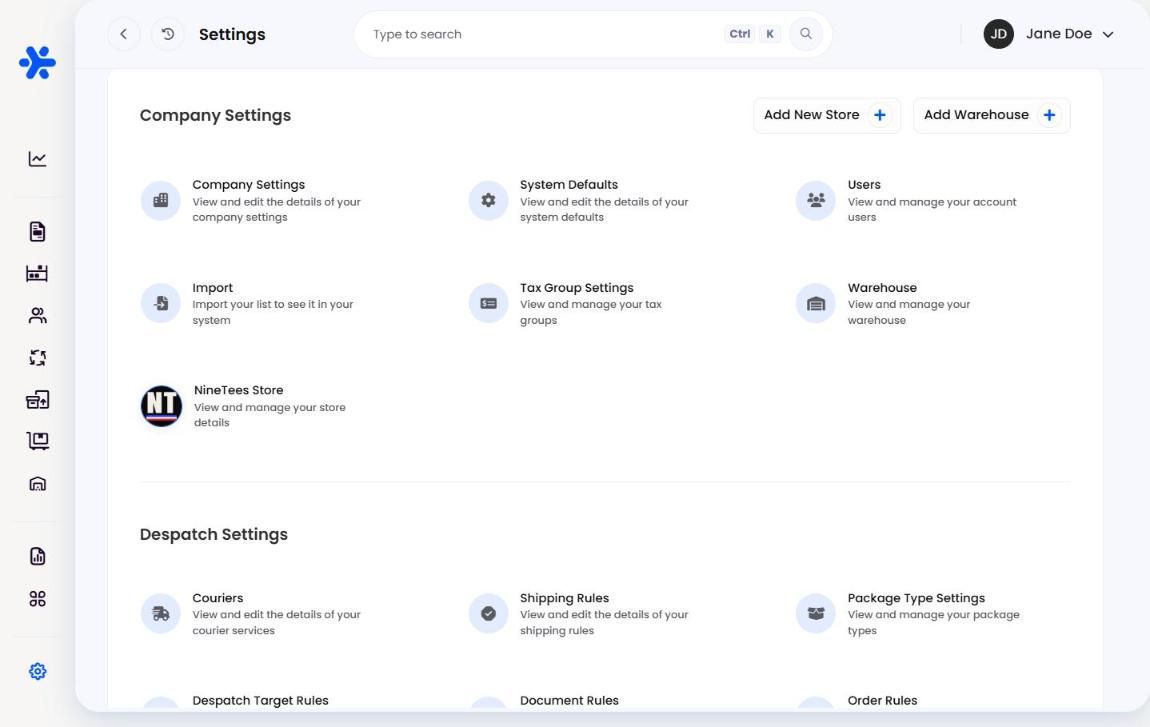
Task: Click Add New Store button
Action: pos(827,115)
